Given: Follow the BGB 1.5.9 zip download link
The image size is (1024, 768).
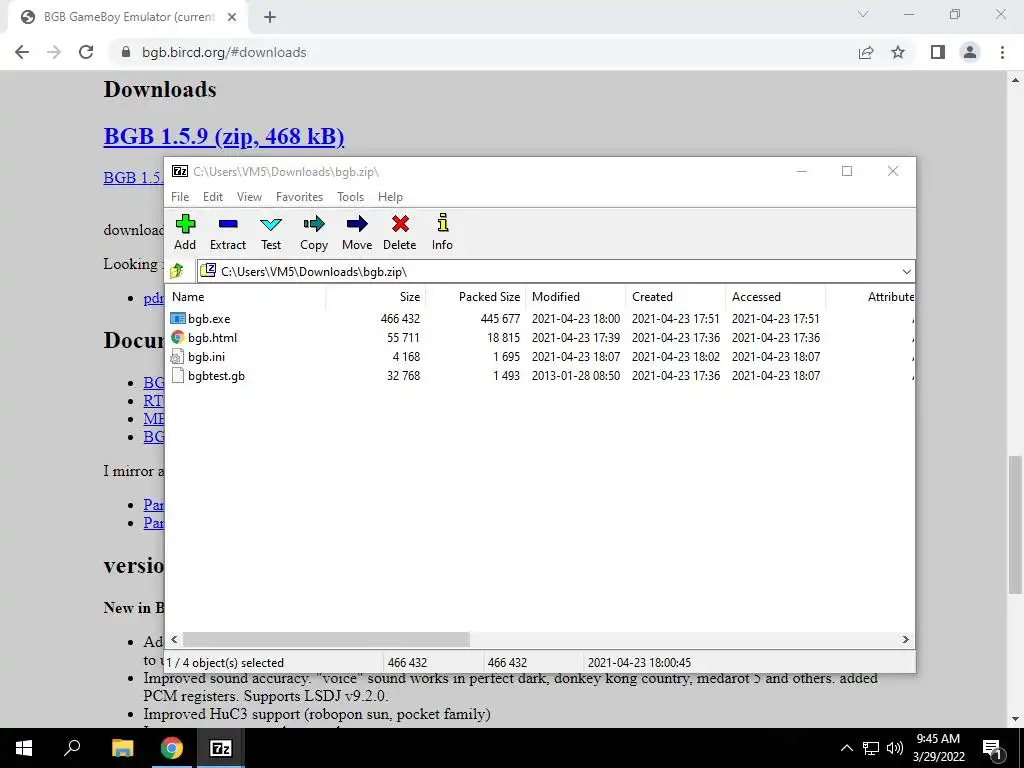Looking at the screenshot, I should 224,136.
